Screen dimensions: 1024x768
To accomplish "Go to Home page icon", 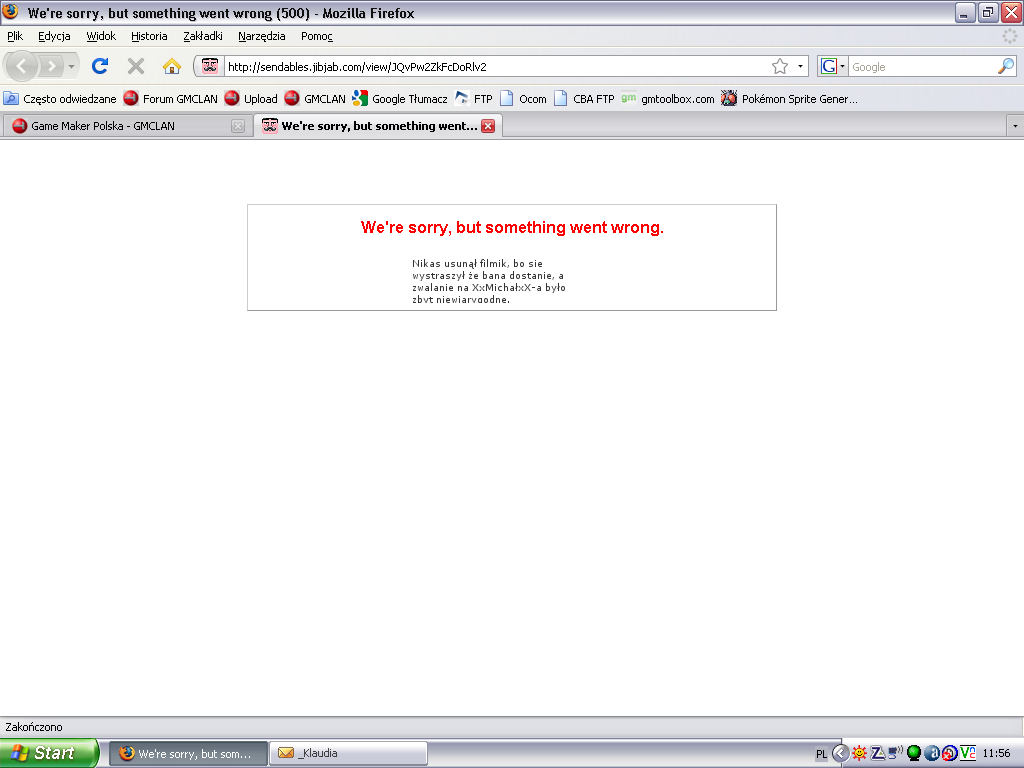I will (172, 66).
